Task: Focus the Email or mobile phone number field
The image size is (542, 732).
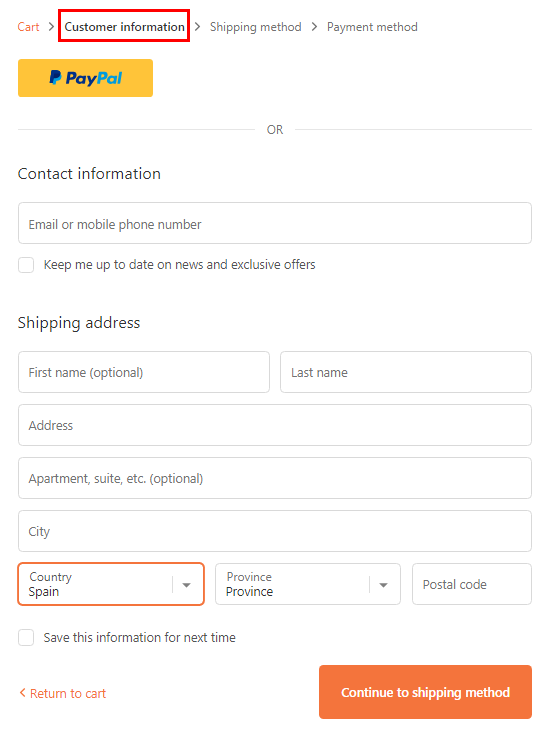Action: click(x=275, y=223)
